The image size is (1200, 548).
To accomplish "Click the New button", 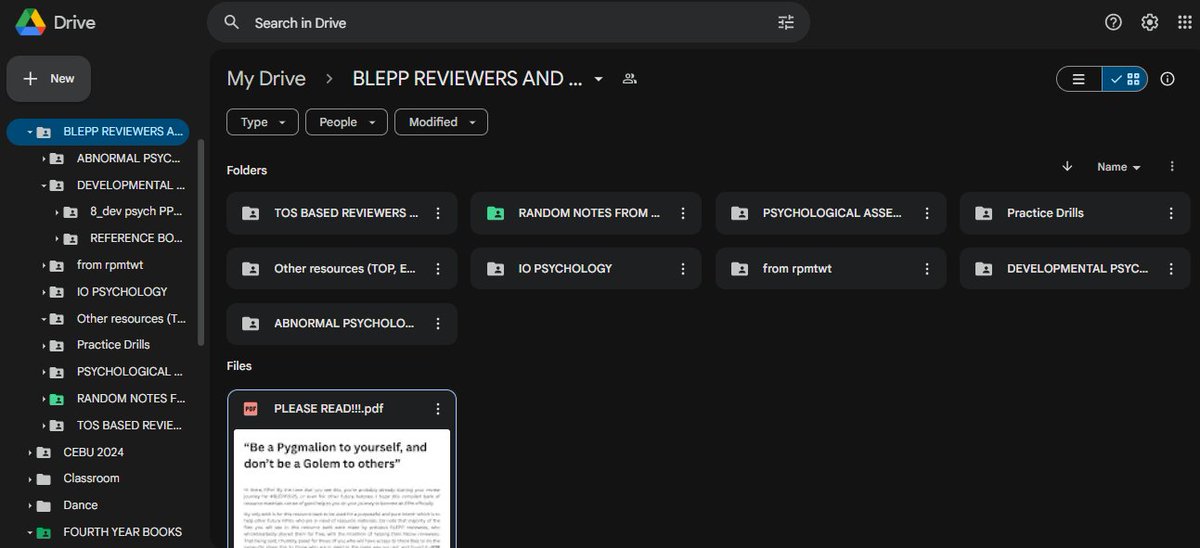I will pos(49,78).
